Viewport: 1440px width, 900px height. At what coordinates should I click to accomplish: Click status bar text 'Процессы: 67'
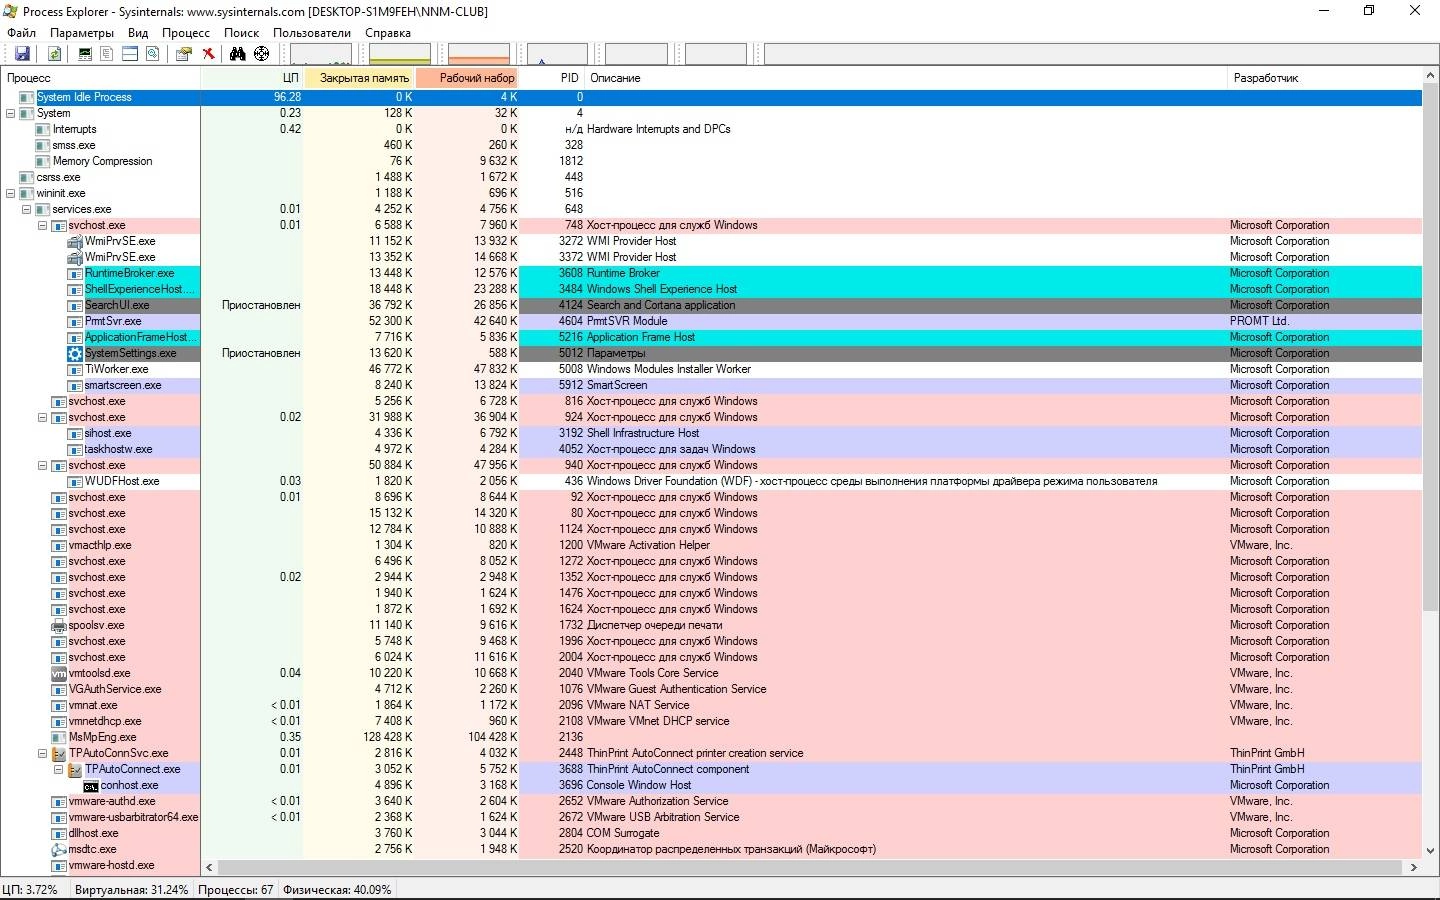[x=235, y=889]
